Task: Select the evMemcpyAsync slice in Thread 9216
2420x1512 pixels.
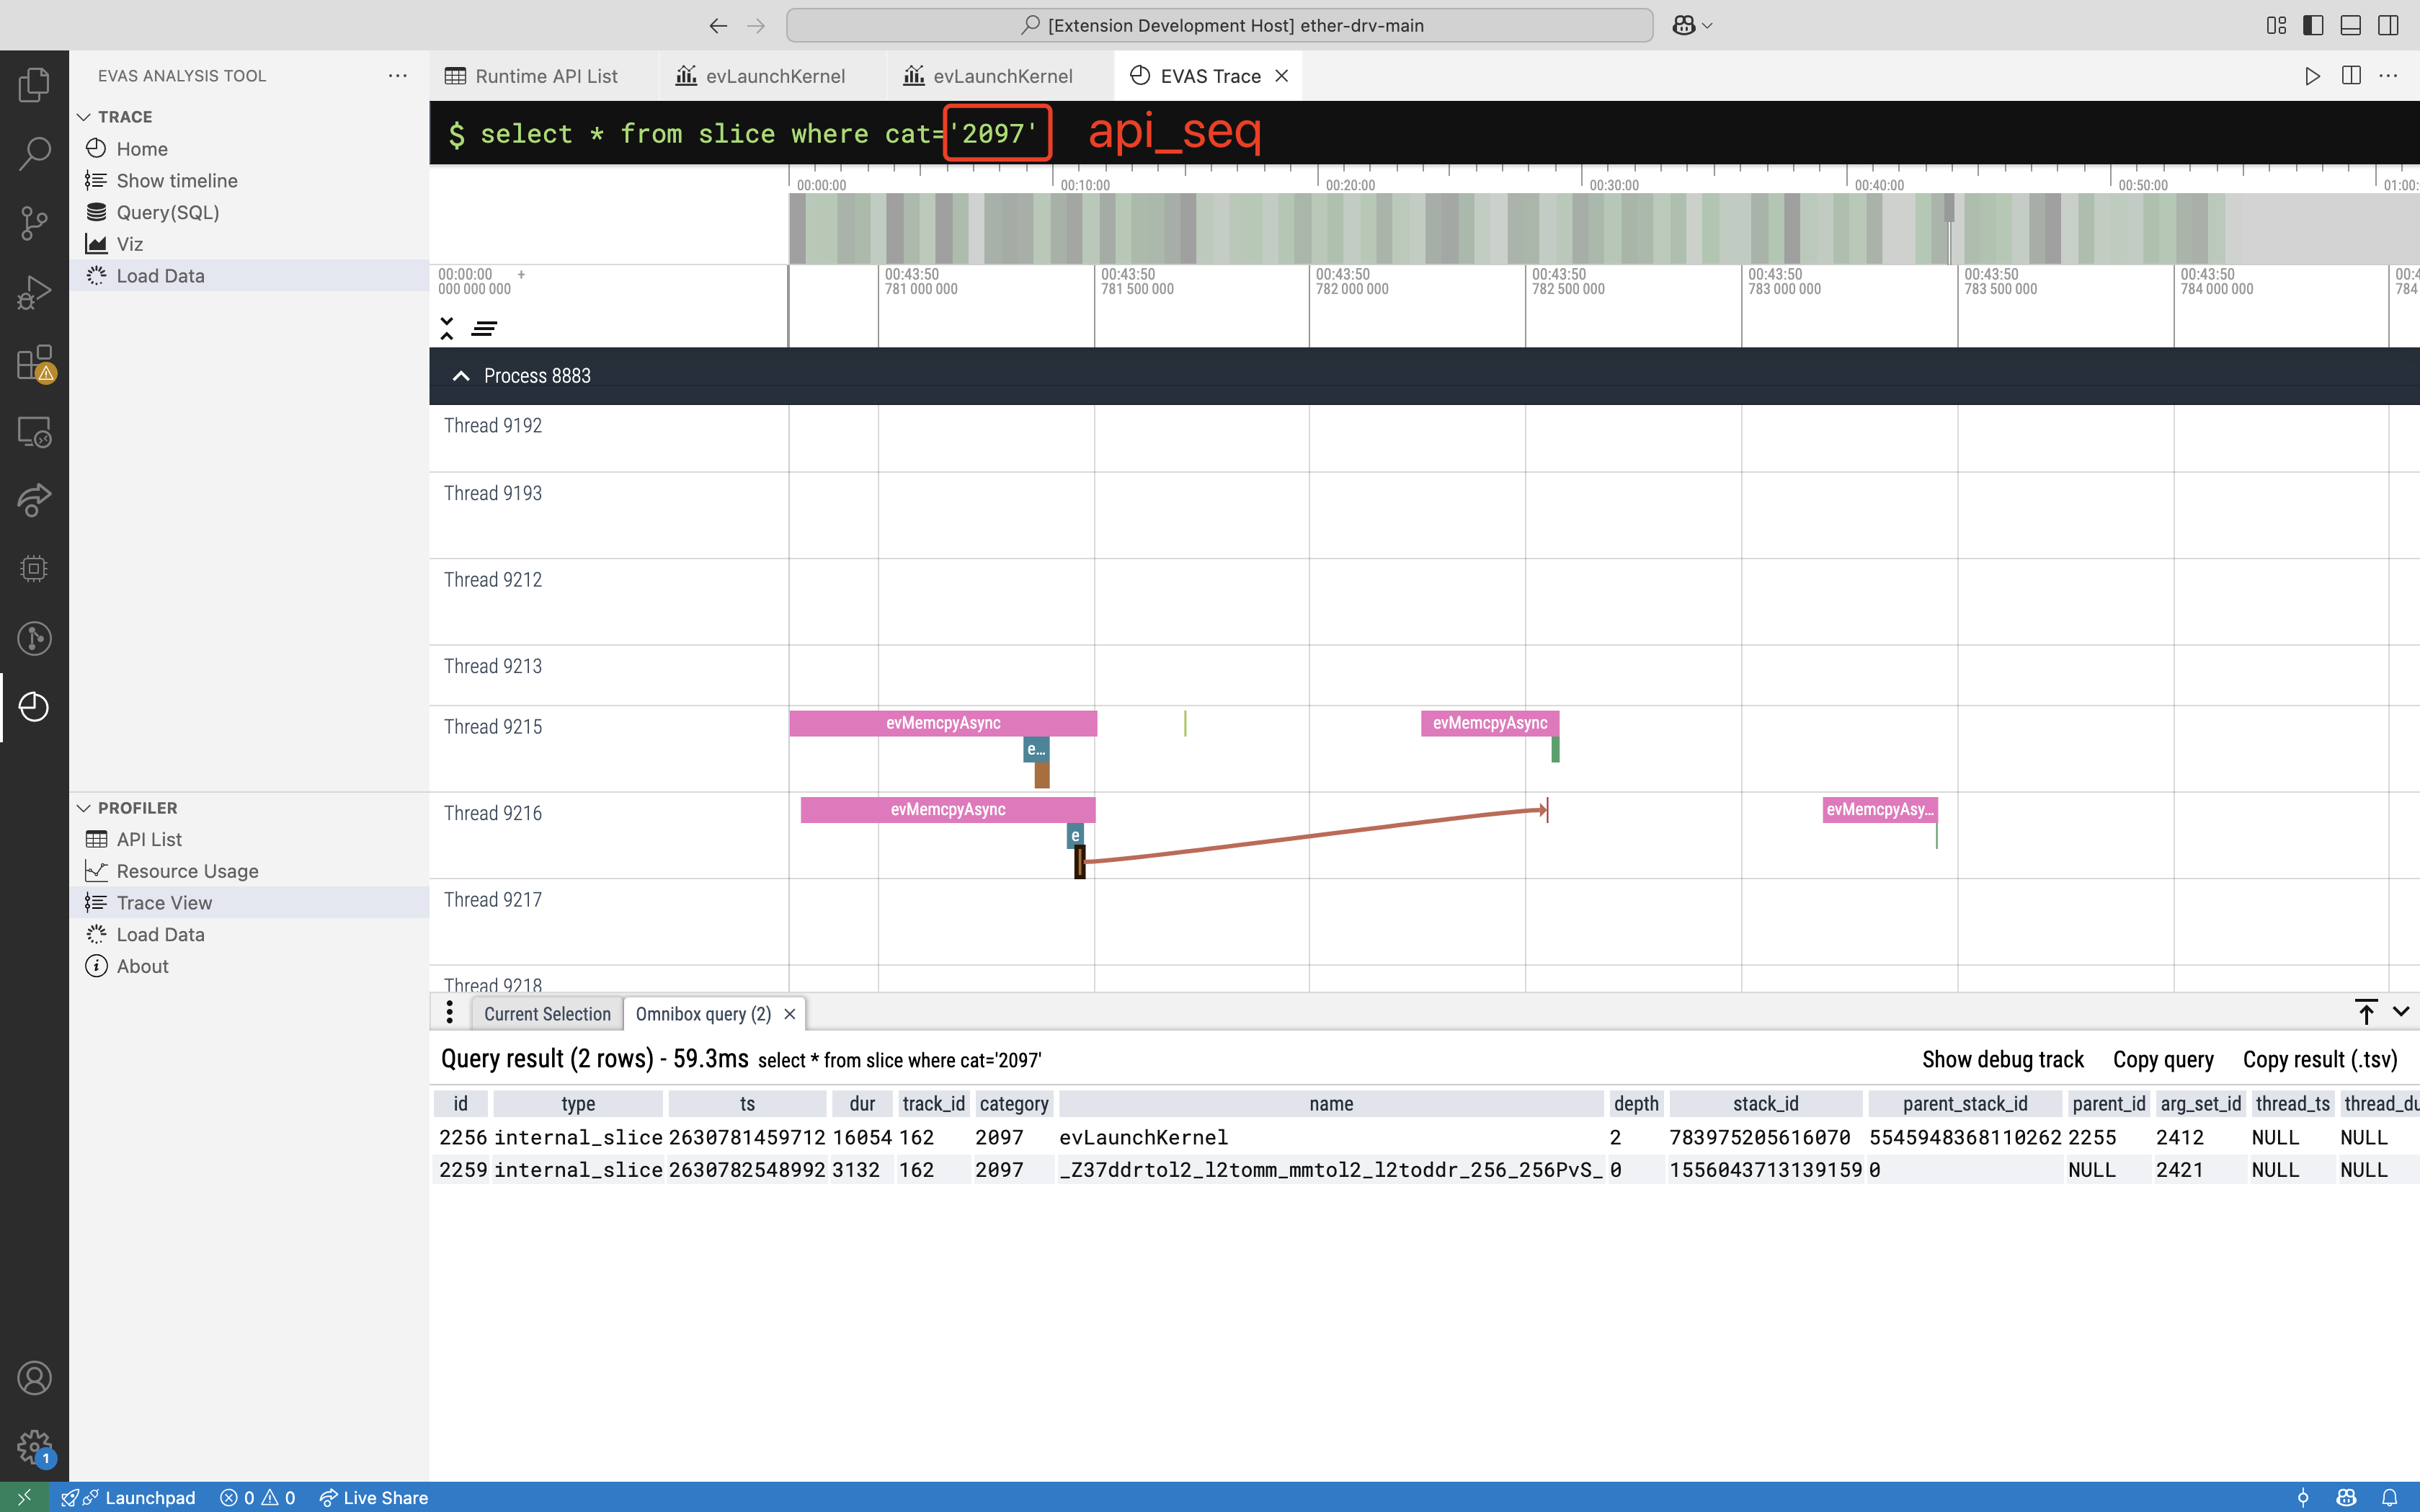Action: (x=947, y=810)
